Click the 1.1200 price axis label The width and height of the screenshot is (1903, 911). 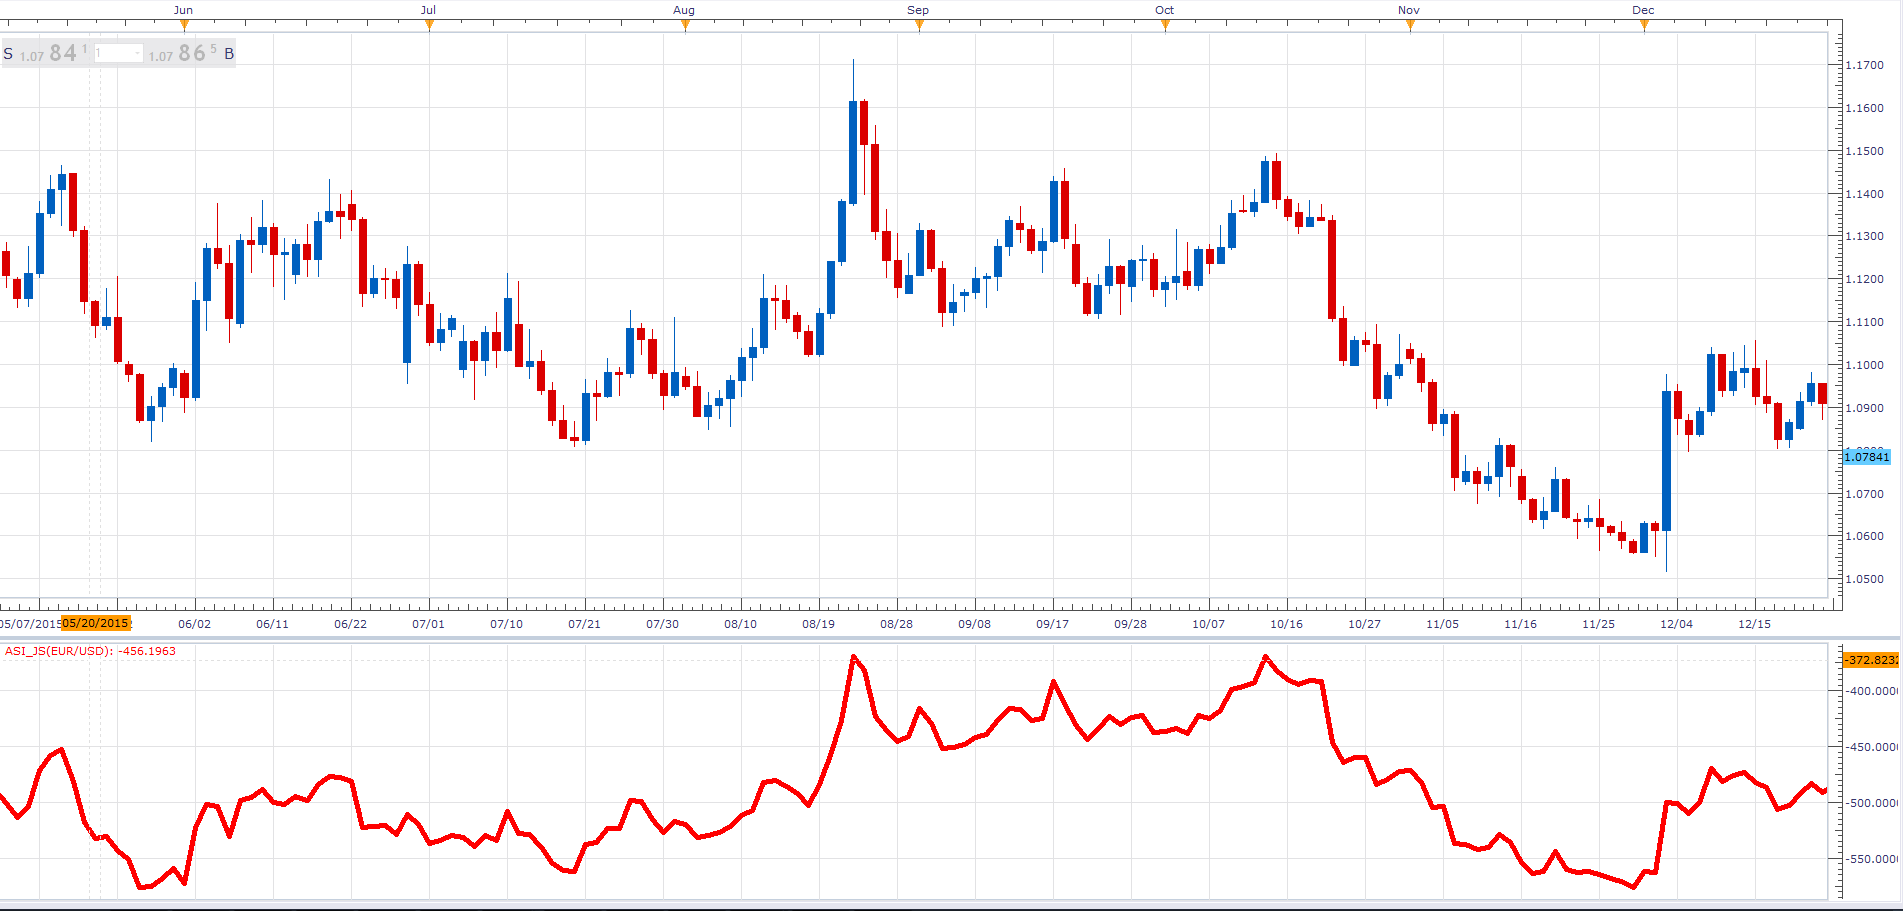1864,279
